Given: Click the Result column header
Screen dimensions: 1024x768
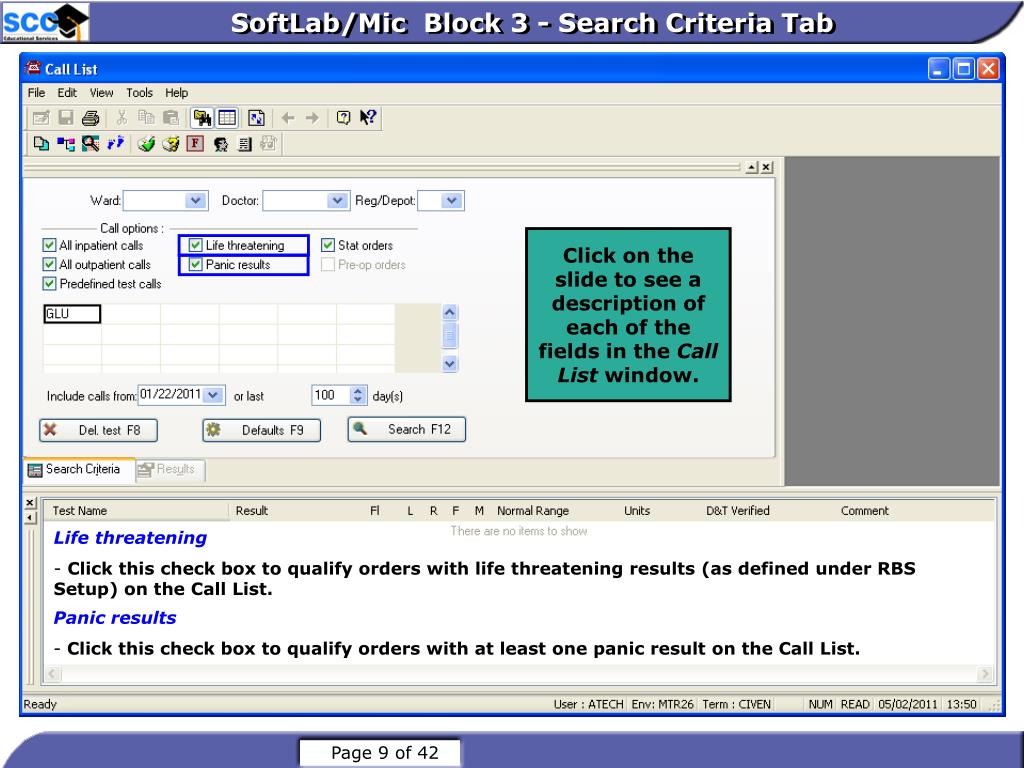Looking at the screenshot, I should point(251,511).
